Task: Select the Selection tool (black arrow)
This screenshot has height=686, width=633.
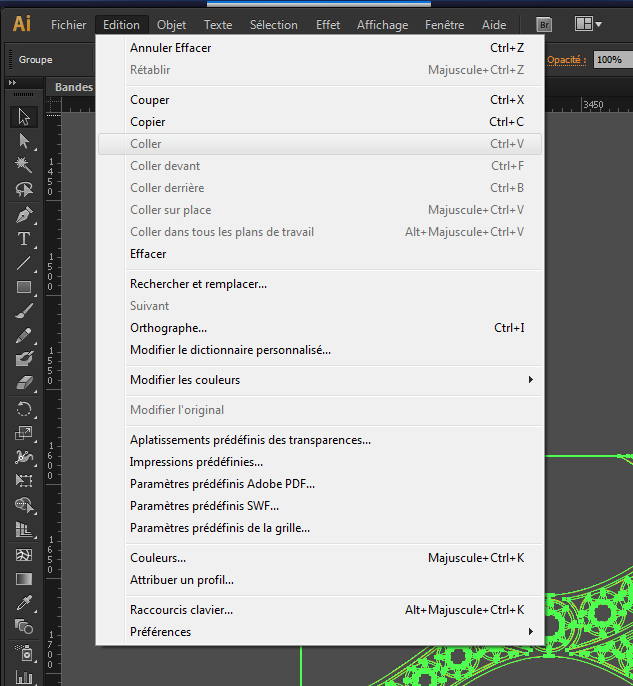Action: [24, 117]
